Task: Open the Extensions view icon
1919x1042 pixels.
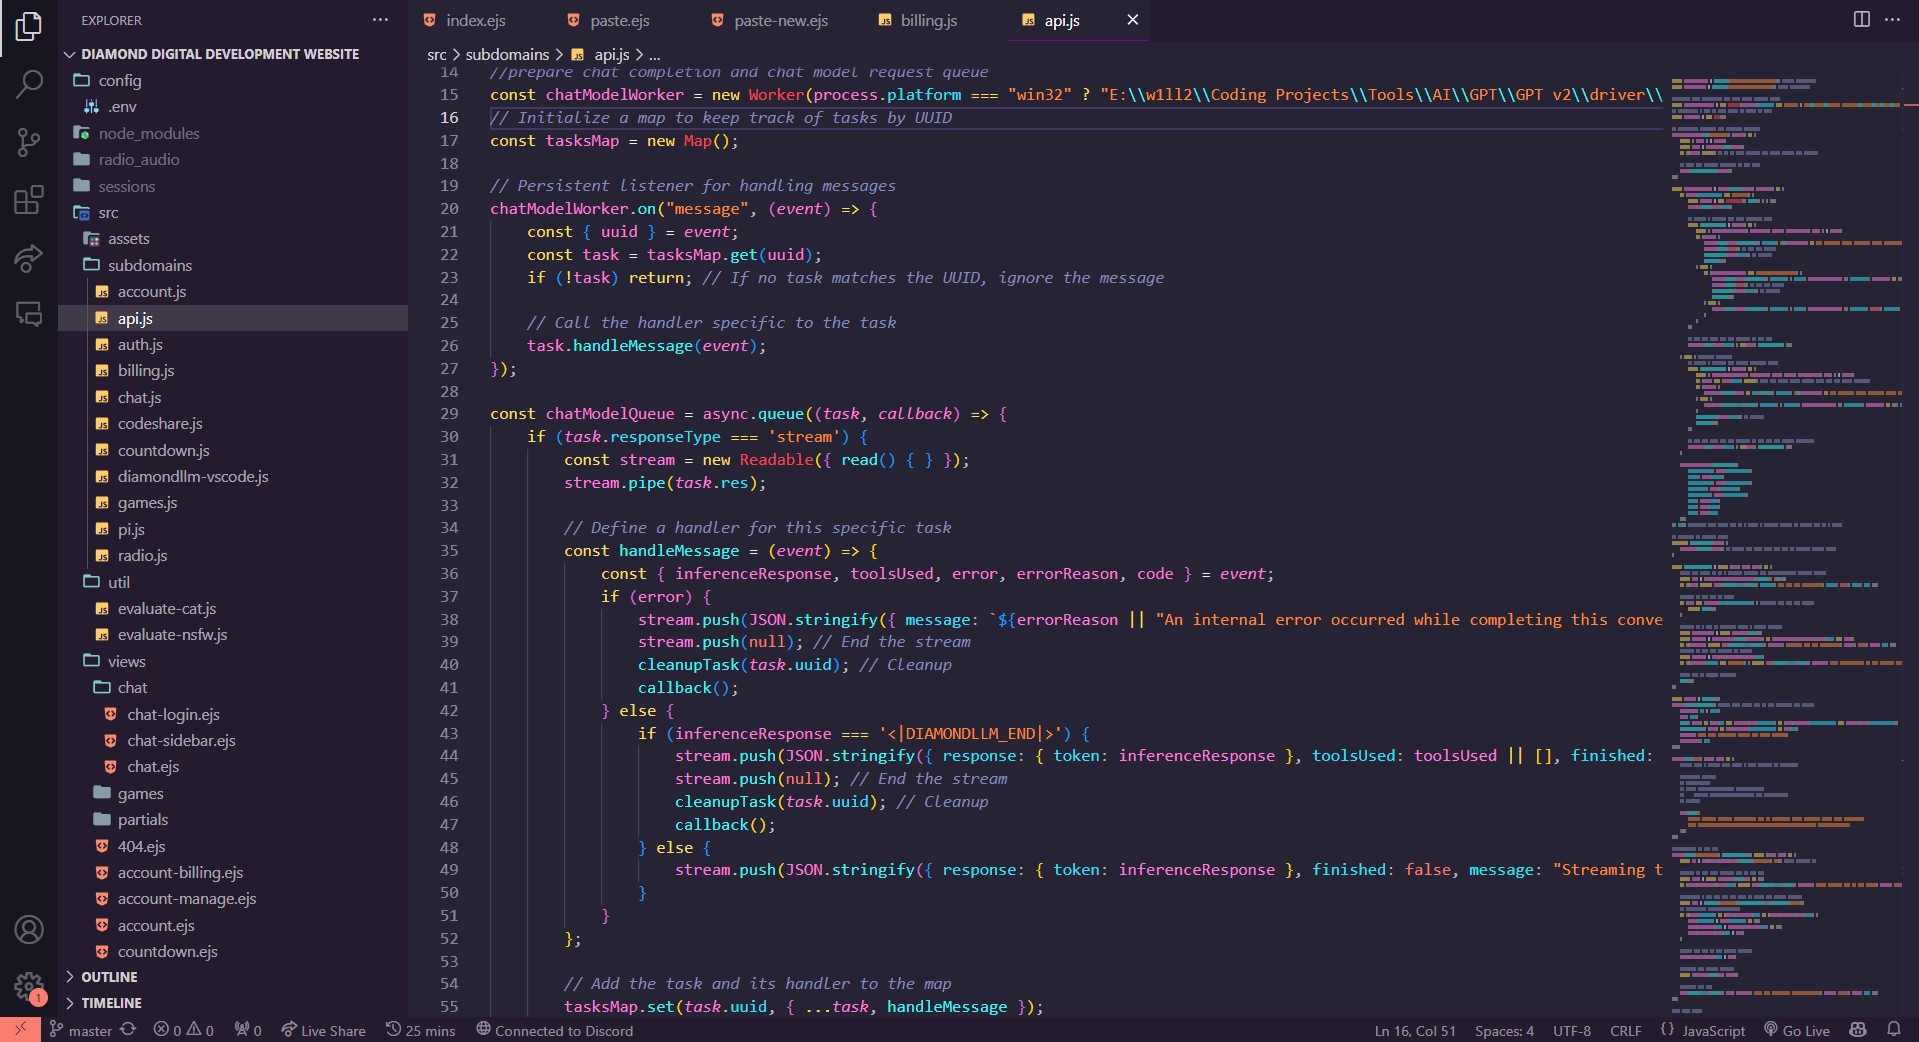Action: point(29,200)
